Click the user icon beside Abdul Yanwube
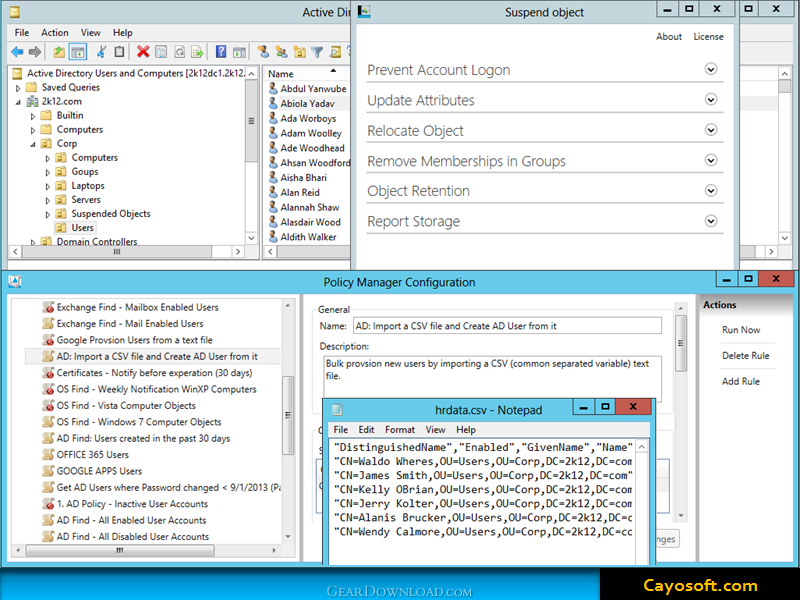The height and width of the screenshot is (600, 800). [273, 88]
